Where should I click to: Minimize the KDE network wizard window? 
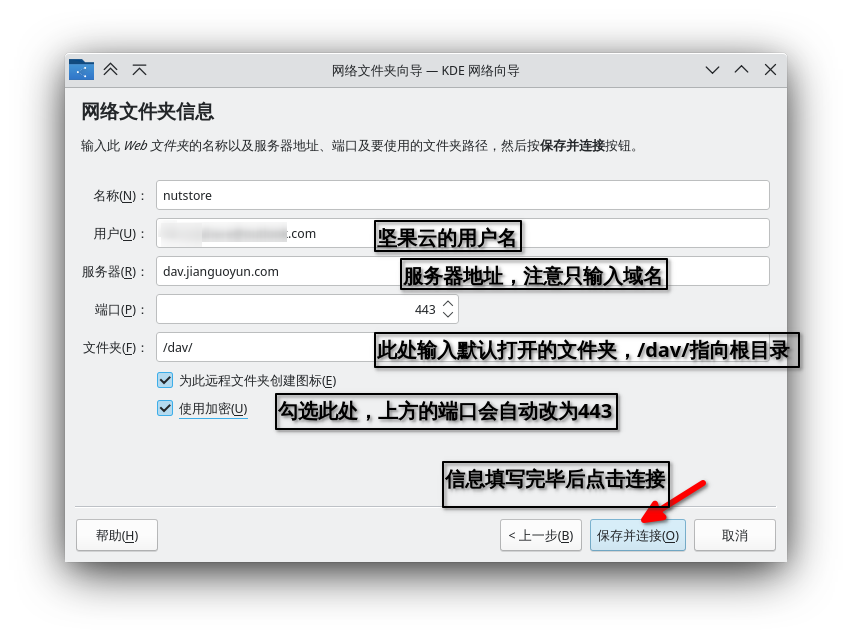click(712, 70)
